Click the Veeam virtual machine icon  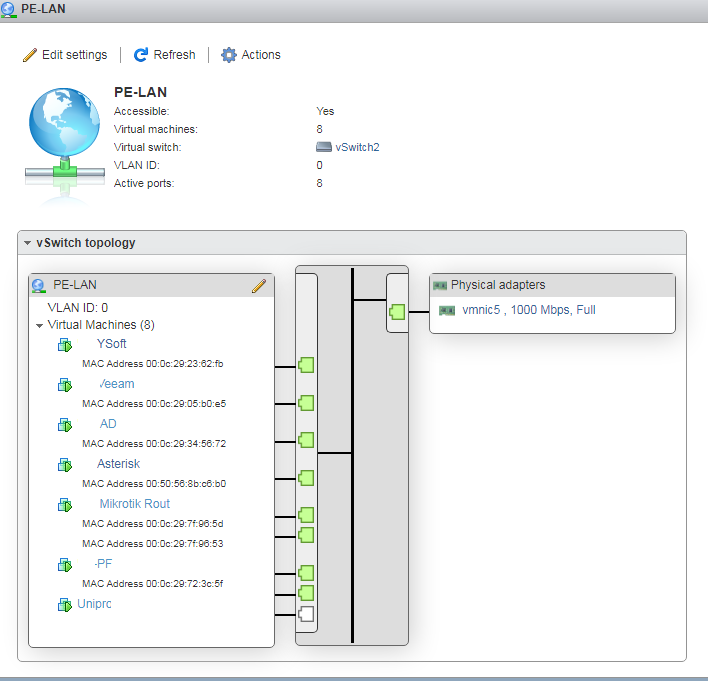point(65,385)
